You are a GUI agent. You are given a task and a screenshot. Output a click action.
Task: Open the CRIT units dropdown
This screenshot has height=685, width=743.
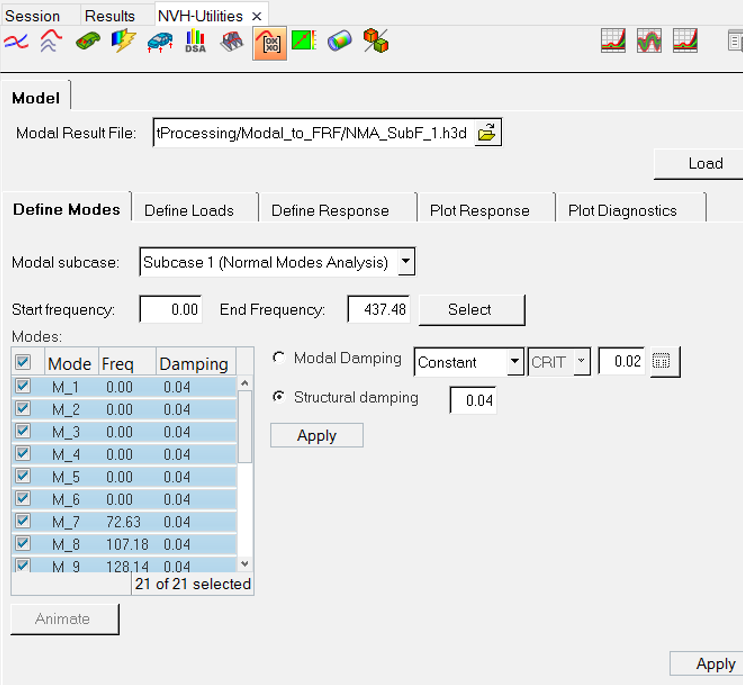(x=581, y=361)
